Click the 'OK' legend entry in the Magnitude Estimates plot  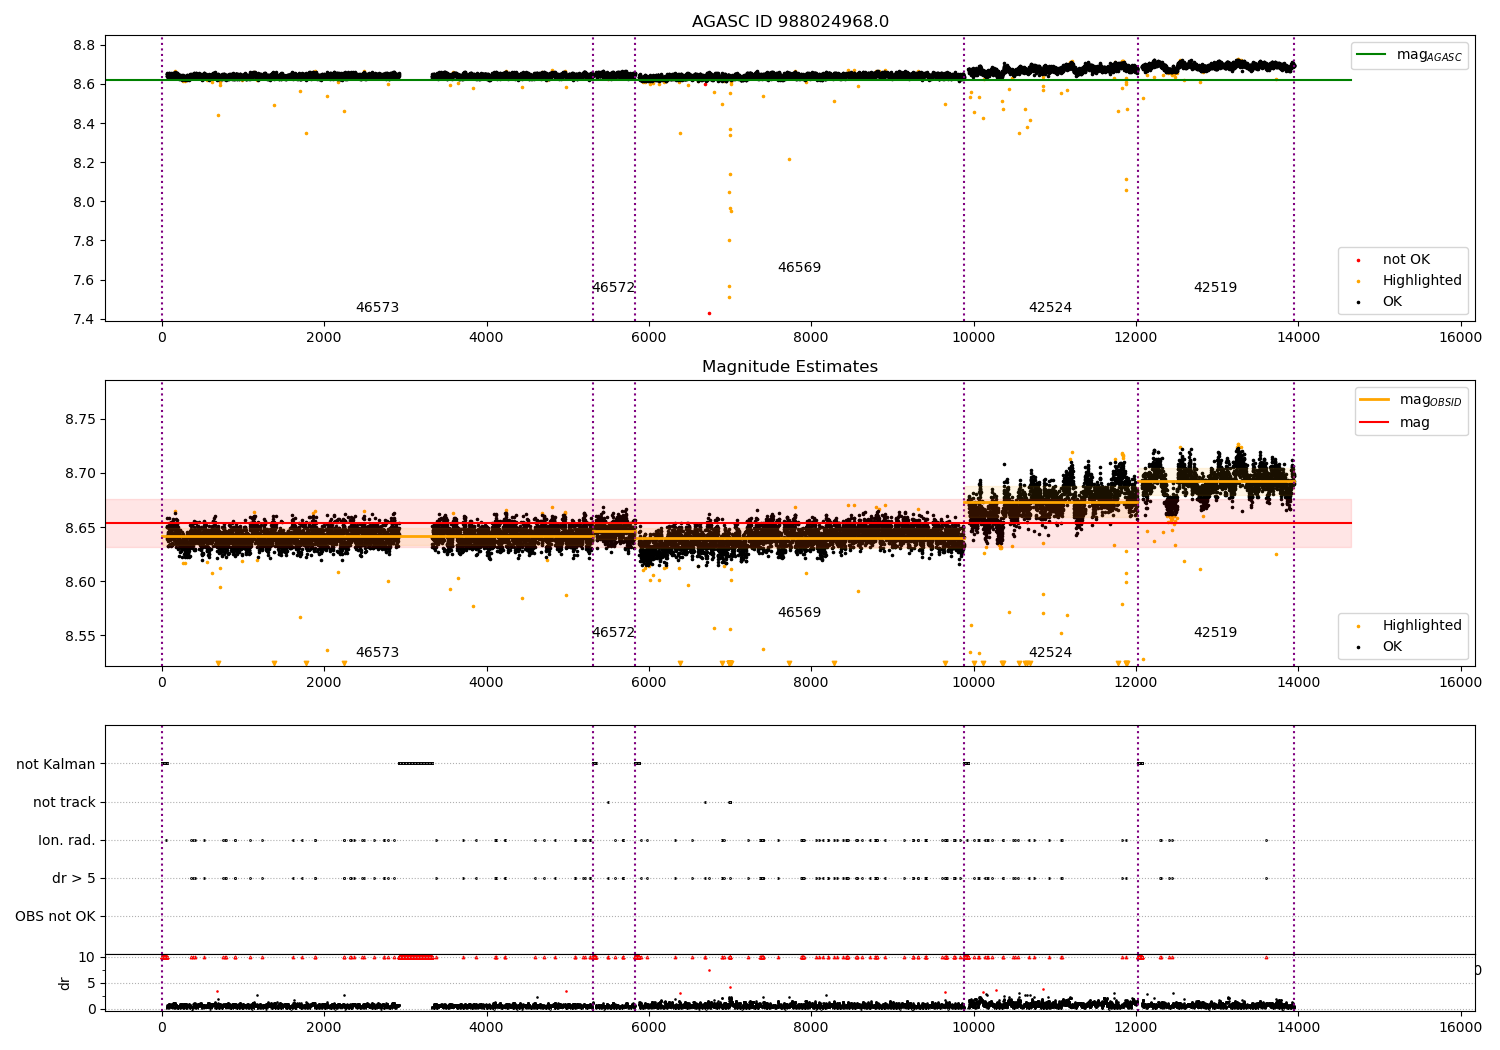pyautogui.click(x=1380, y=647)
